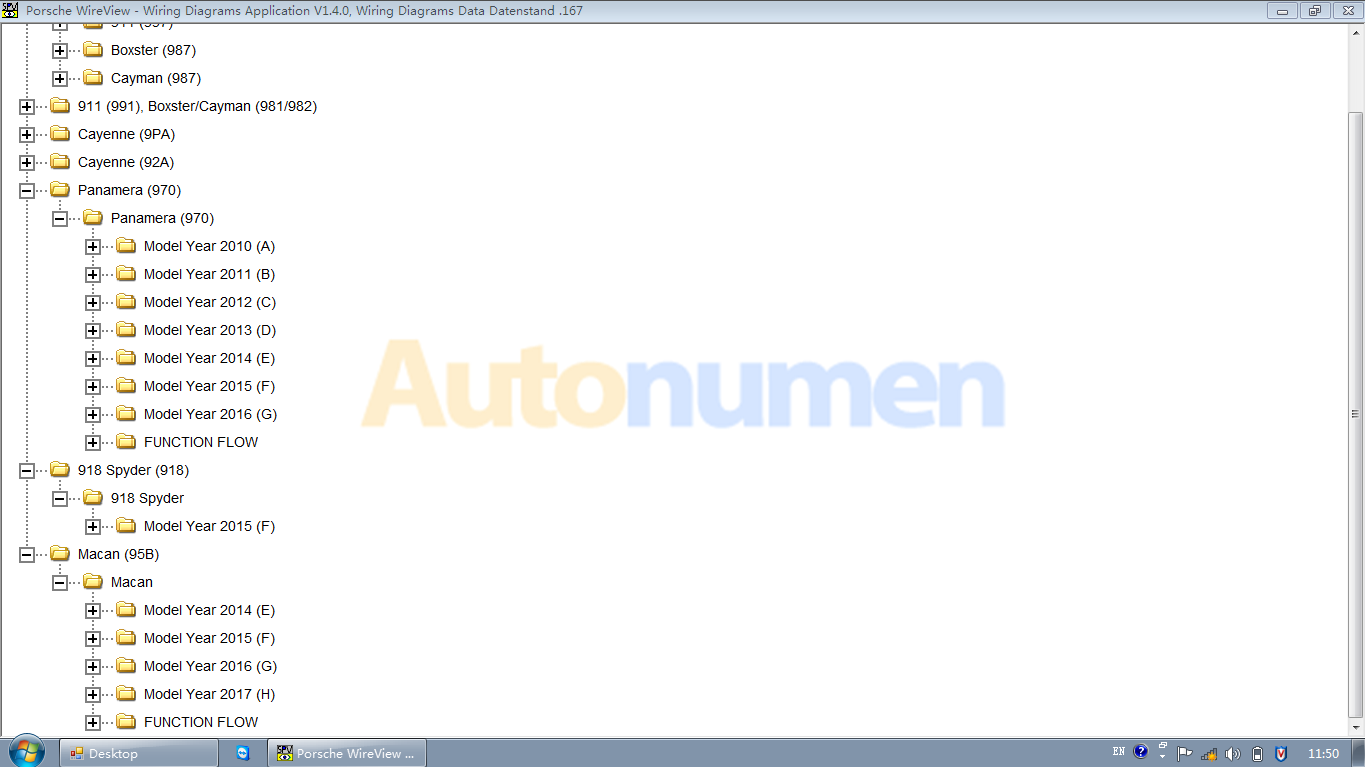The width and height of the screenshot is (1365, 767).
Task: Click the Show Desktop strip beside the clock
Action: pyautogui.click(x=1358, y=753)
